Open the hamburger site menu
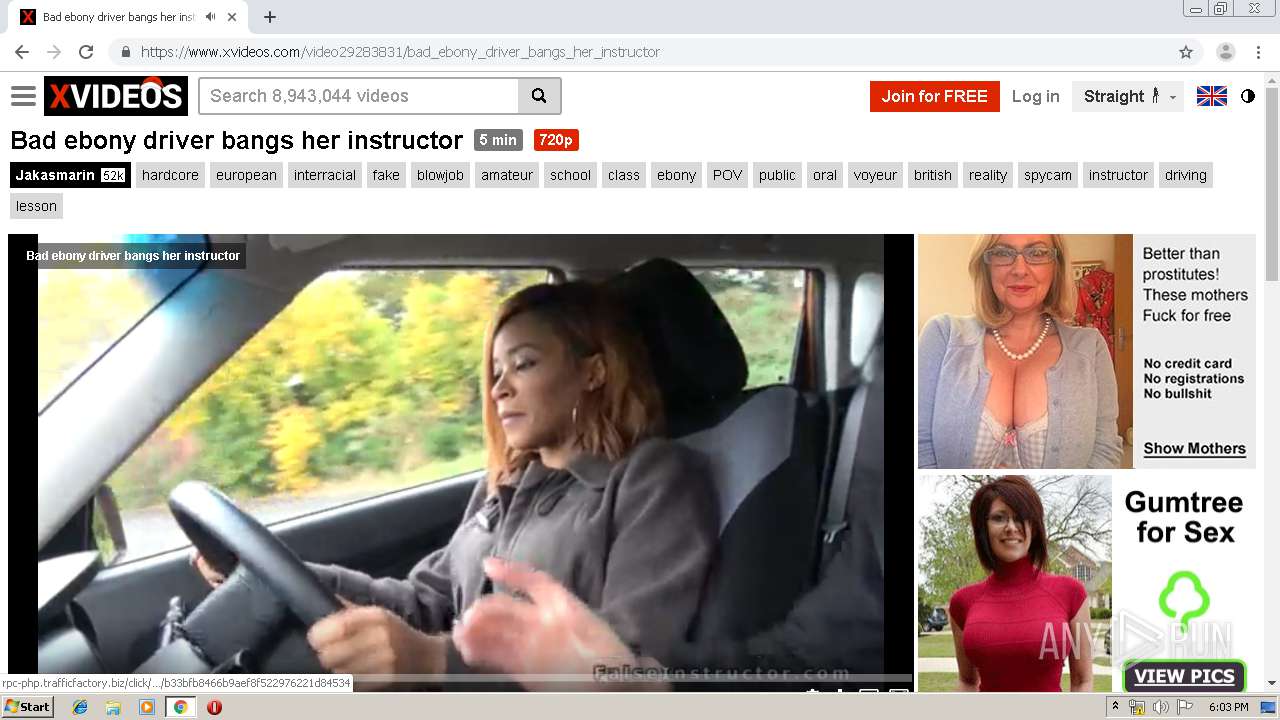 pos(23,96)
